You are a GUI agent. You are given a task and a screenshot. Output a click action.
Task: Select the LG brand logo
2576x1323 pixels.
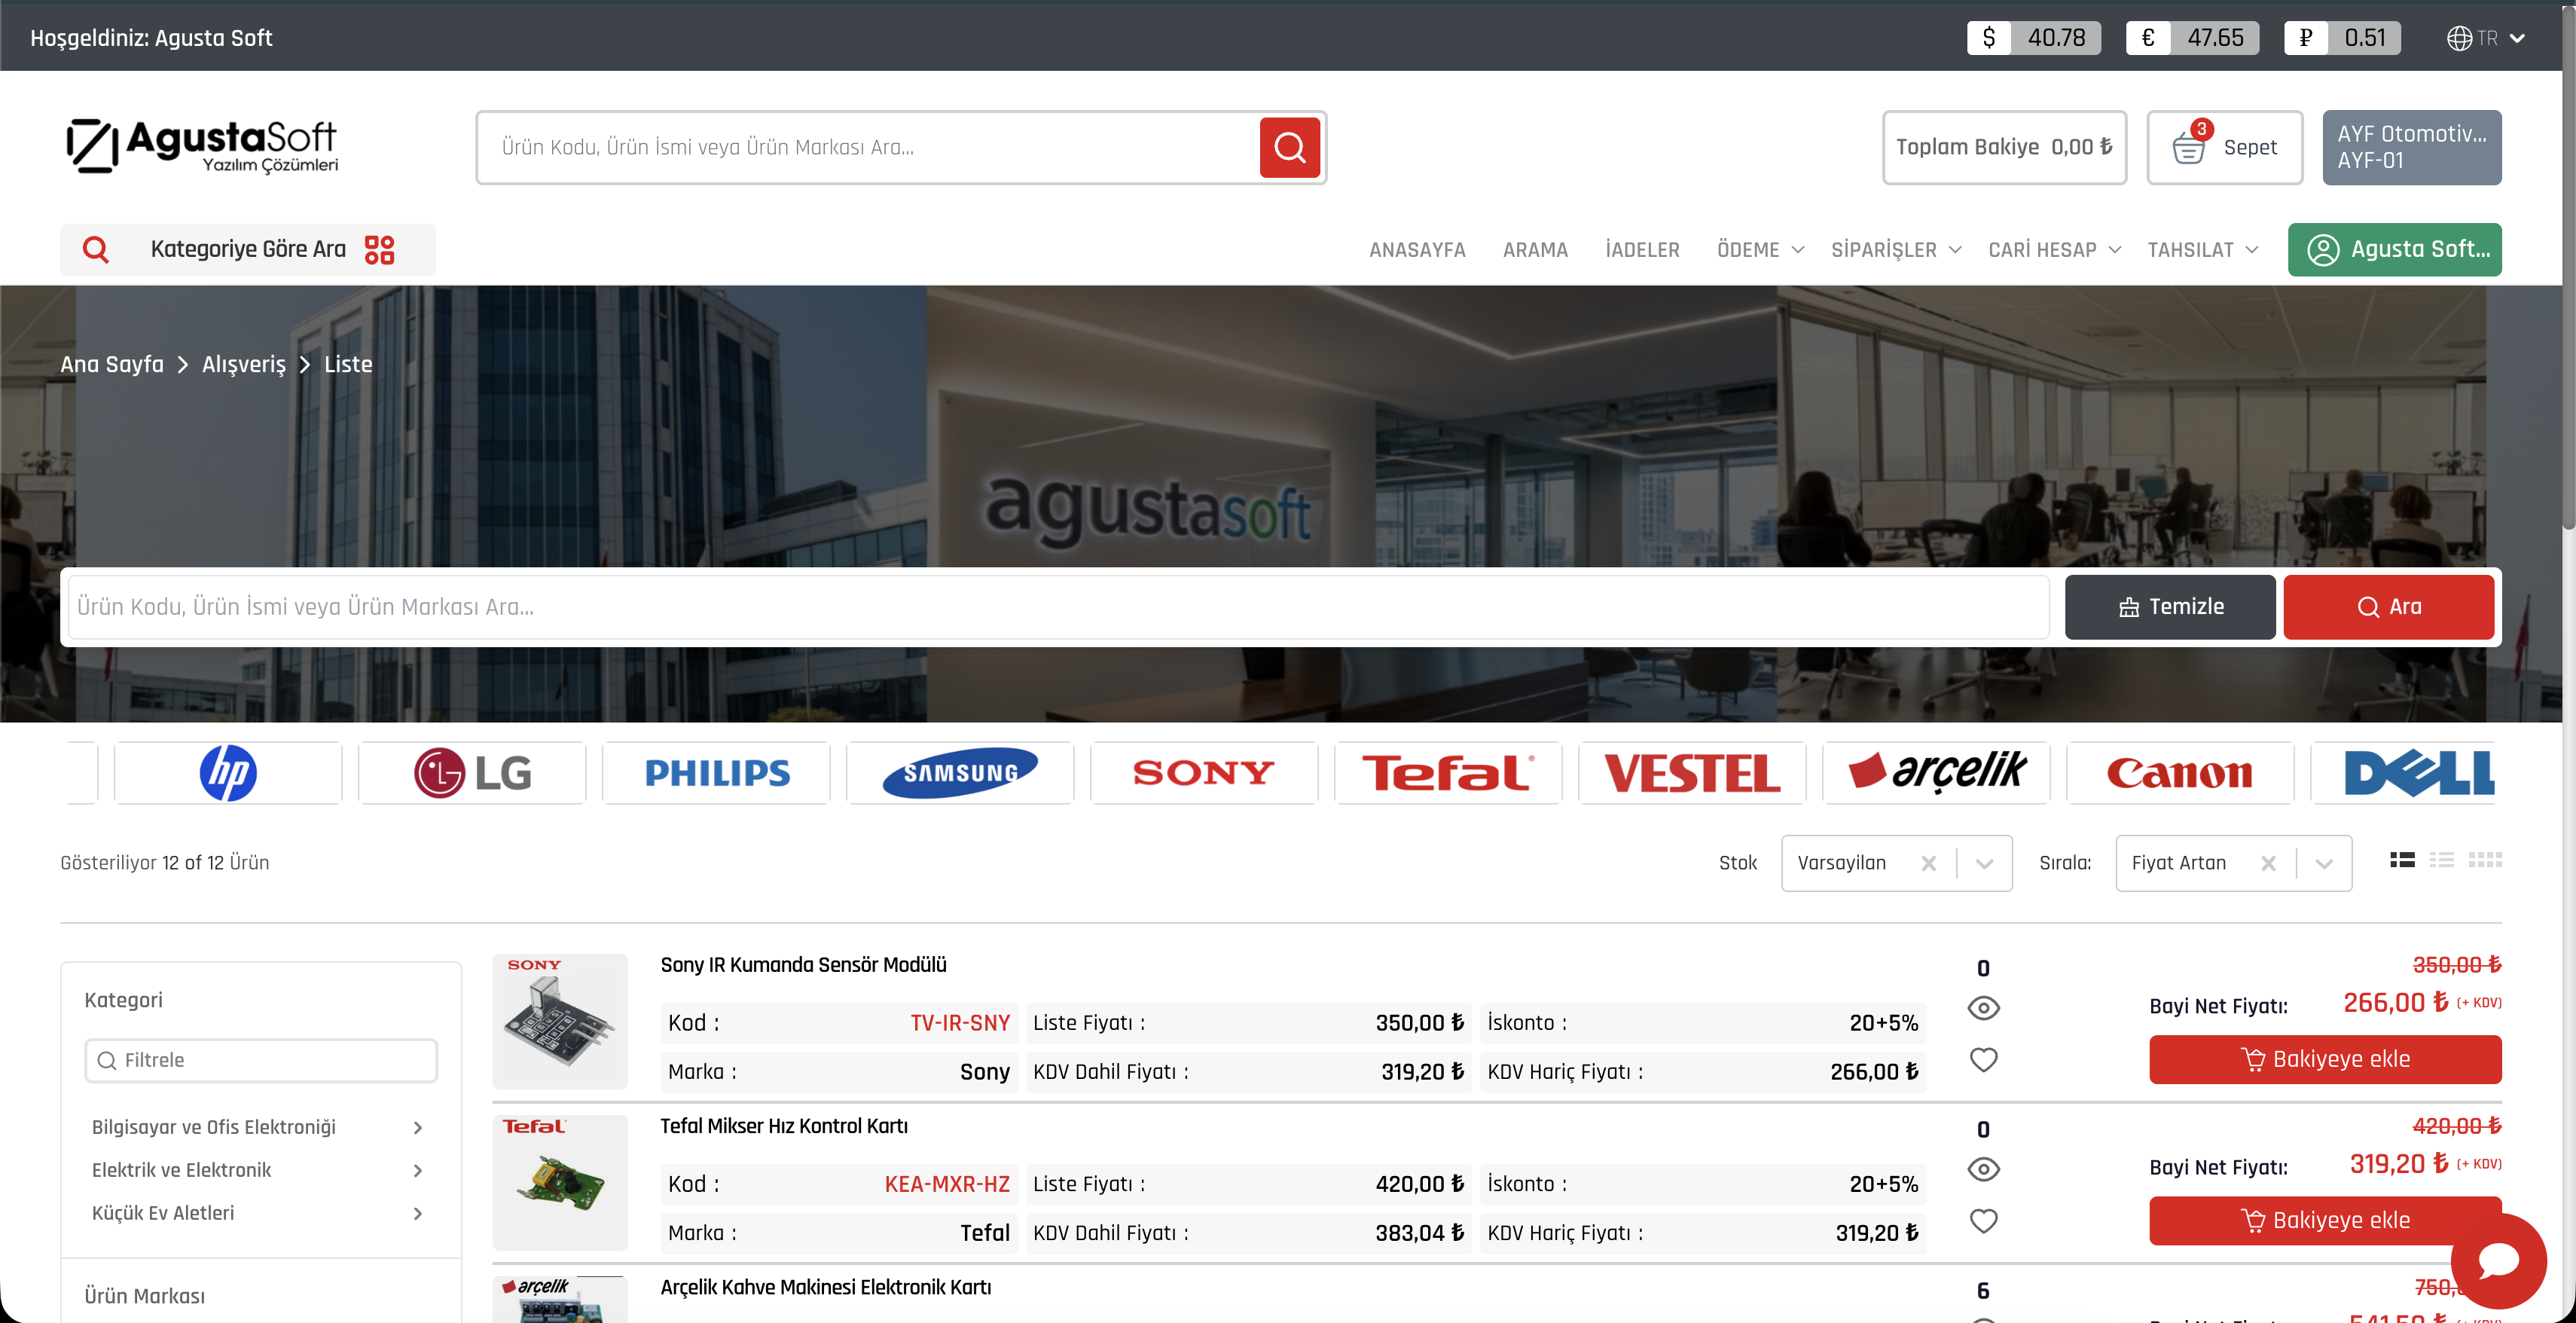pos(472,773)
